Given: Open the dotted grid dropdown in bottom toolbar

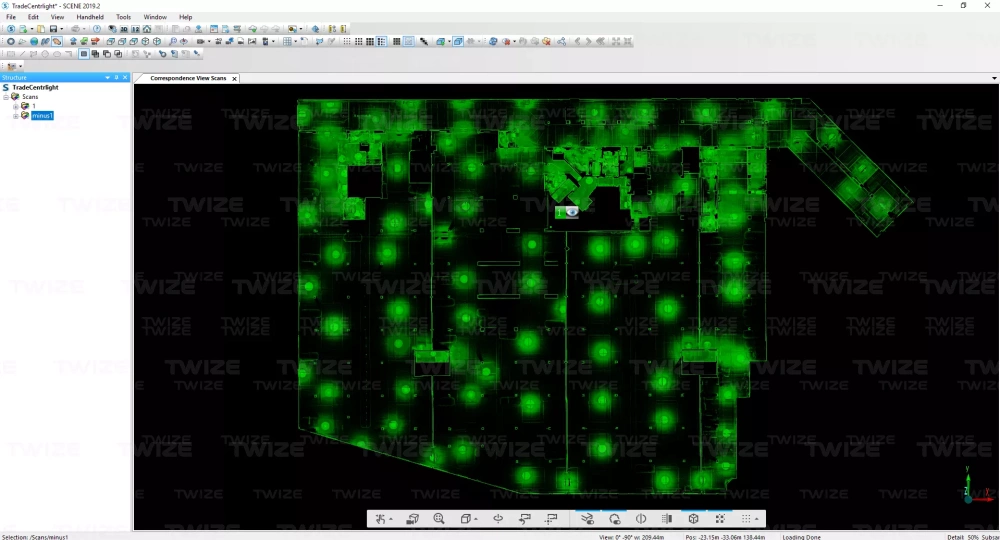Looking at the screenshot, I should pos(756,520).
